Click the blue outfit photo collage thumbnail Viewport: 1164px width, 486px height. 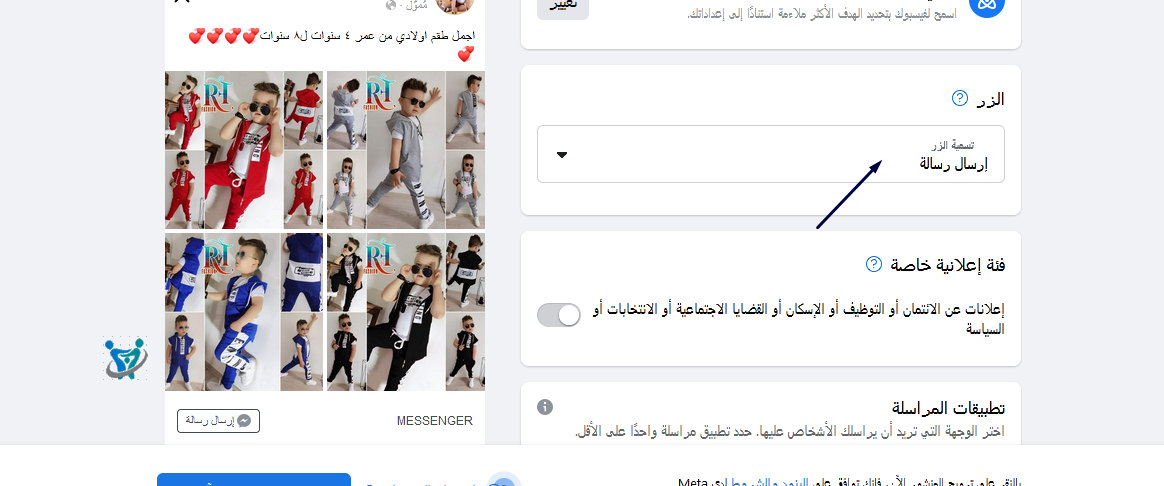click(x=243, y=312)
